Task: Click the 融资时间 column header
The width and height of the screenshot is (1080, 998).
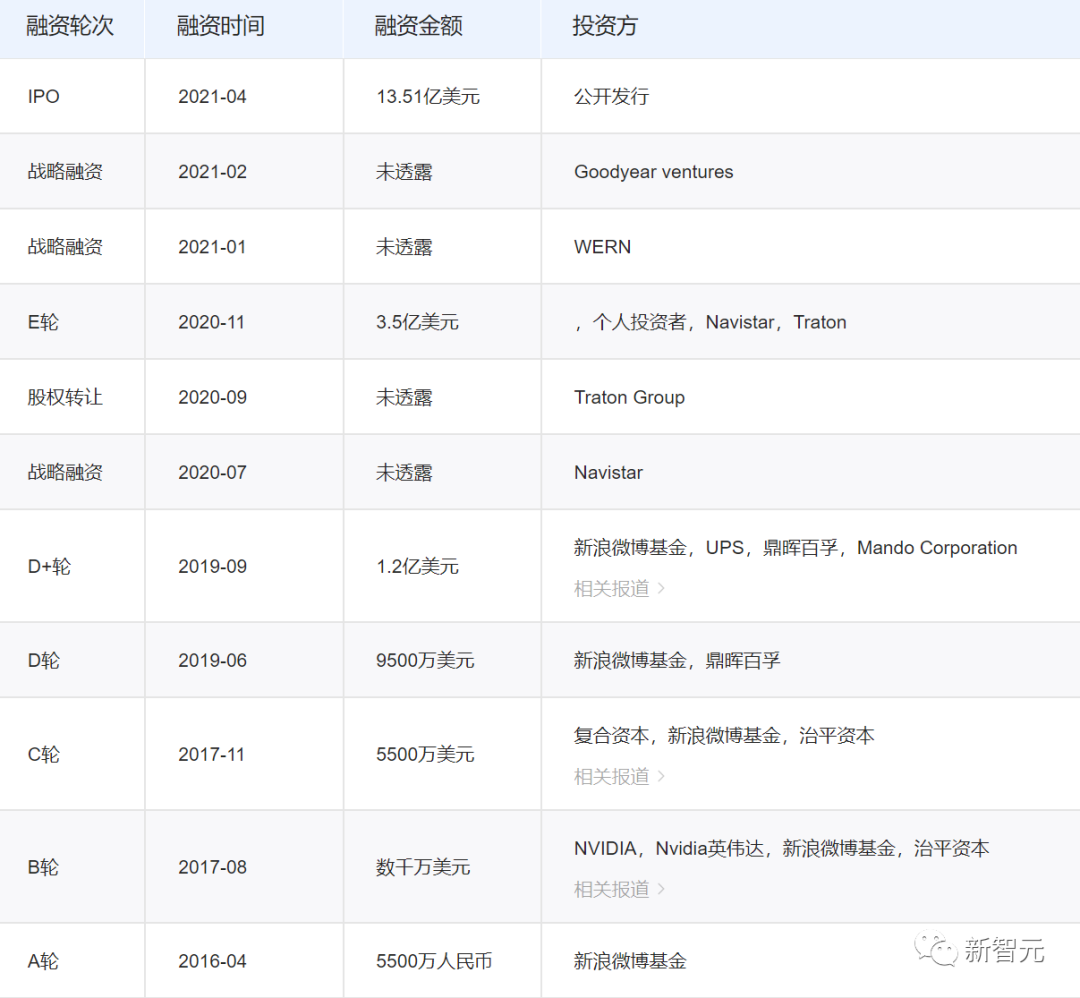Action: pyautogui.click(x=220, y=26)
